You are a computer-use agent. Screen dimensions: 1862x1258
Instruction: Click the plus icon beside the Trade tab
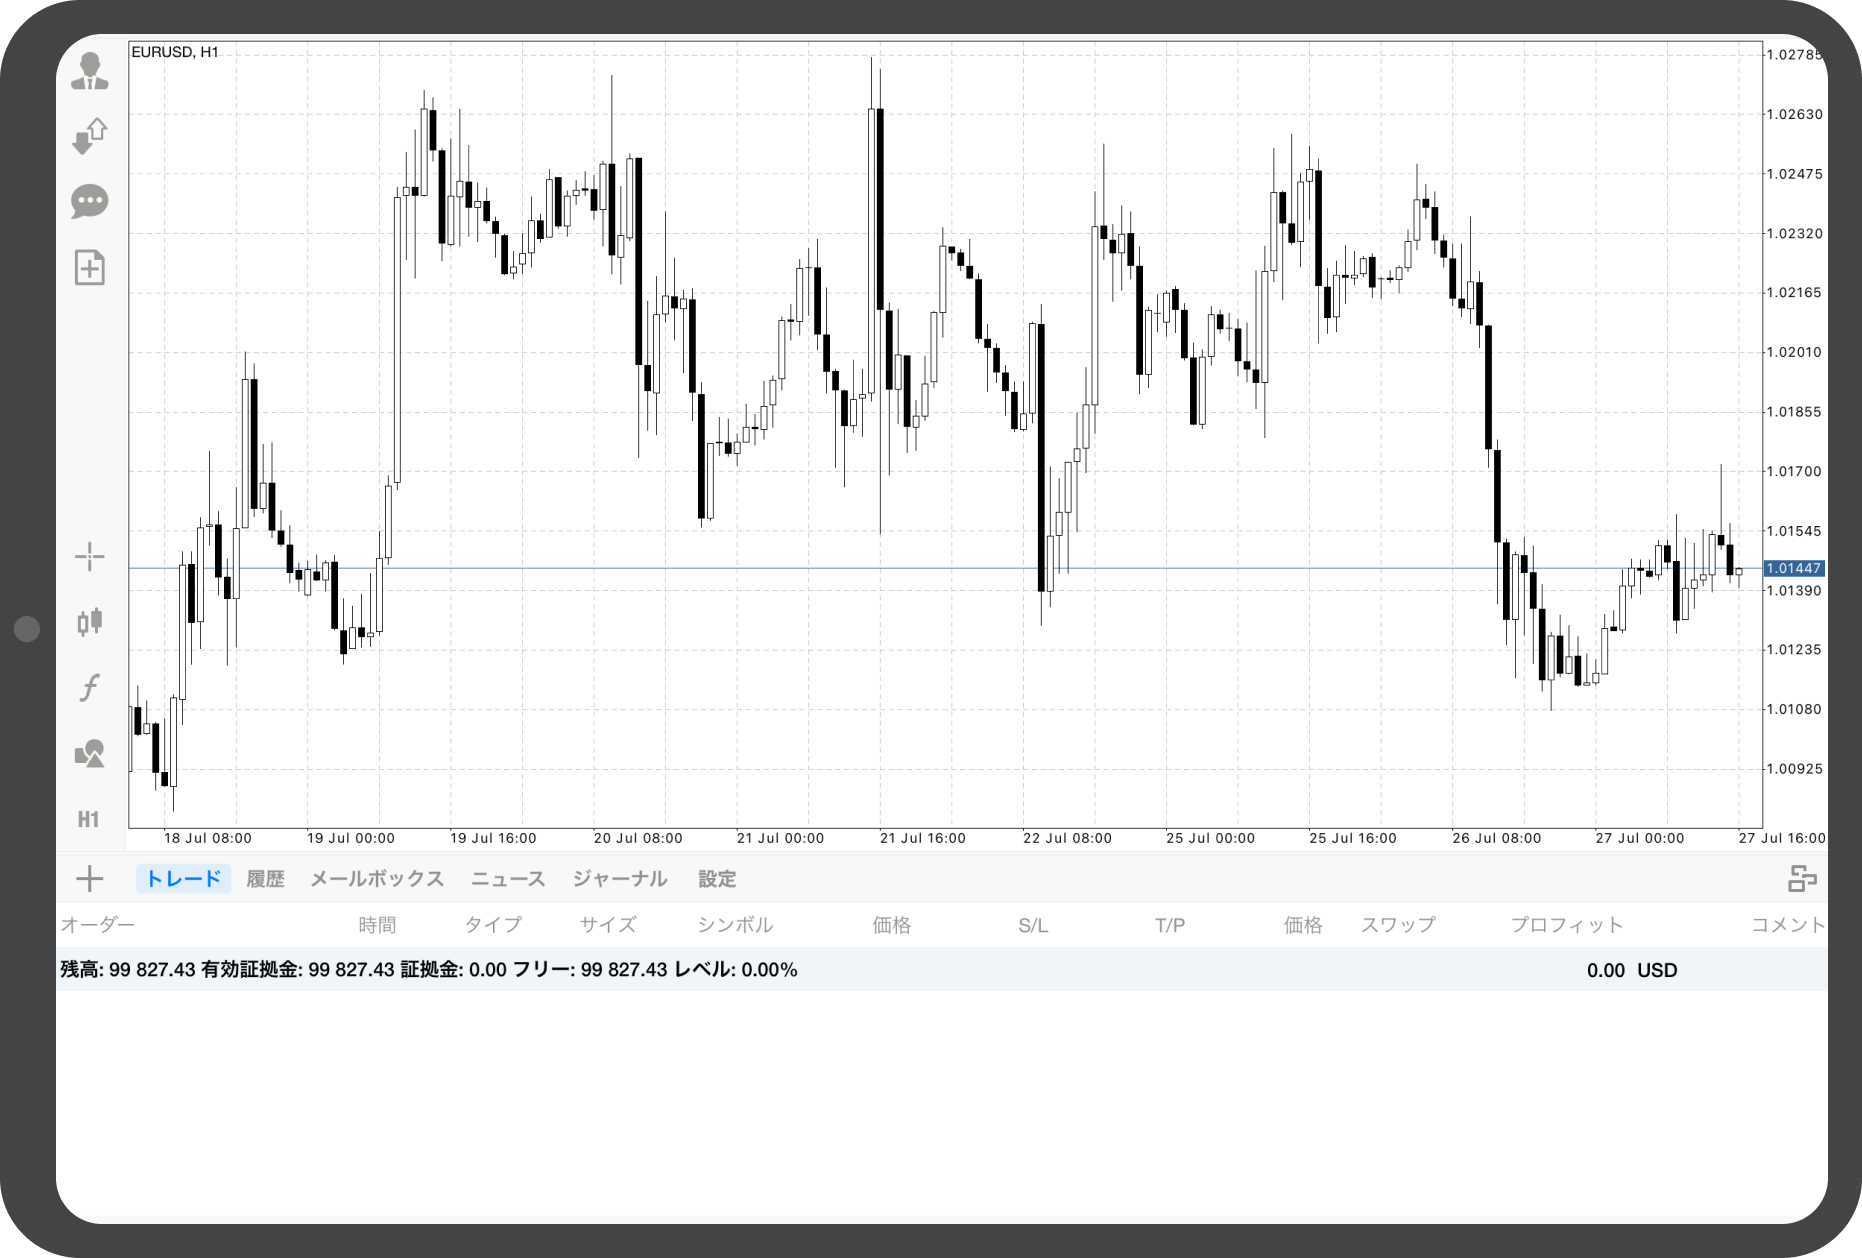[90, 879]
